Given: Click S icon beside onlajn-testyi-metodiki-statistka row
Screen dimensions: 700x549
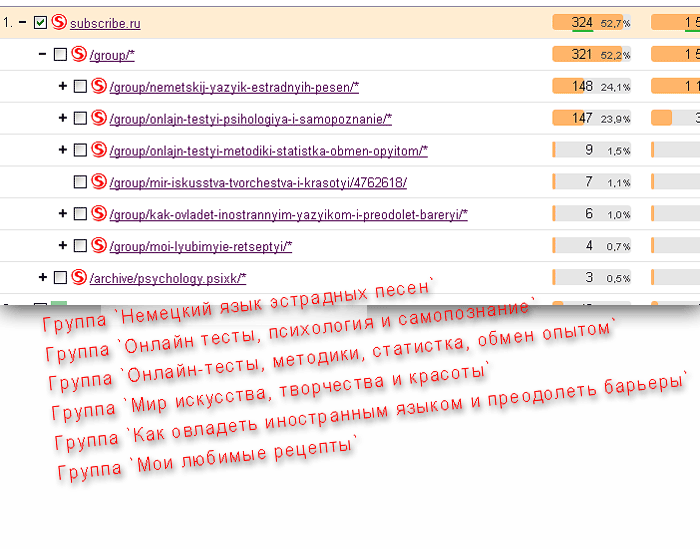Looking at the screenshot, I should 99,150.
